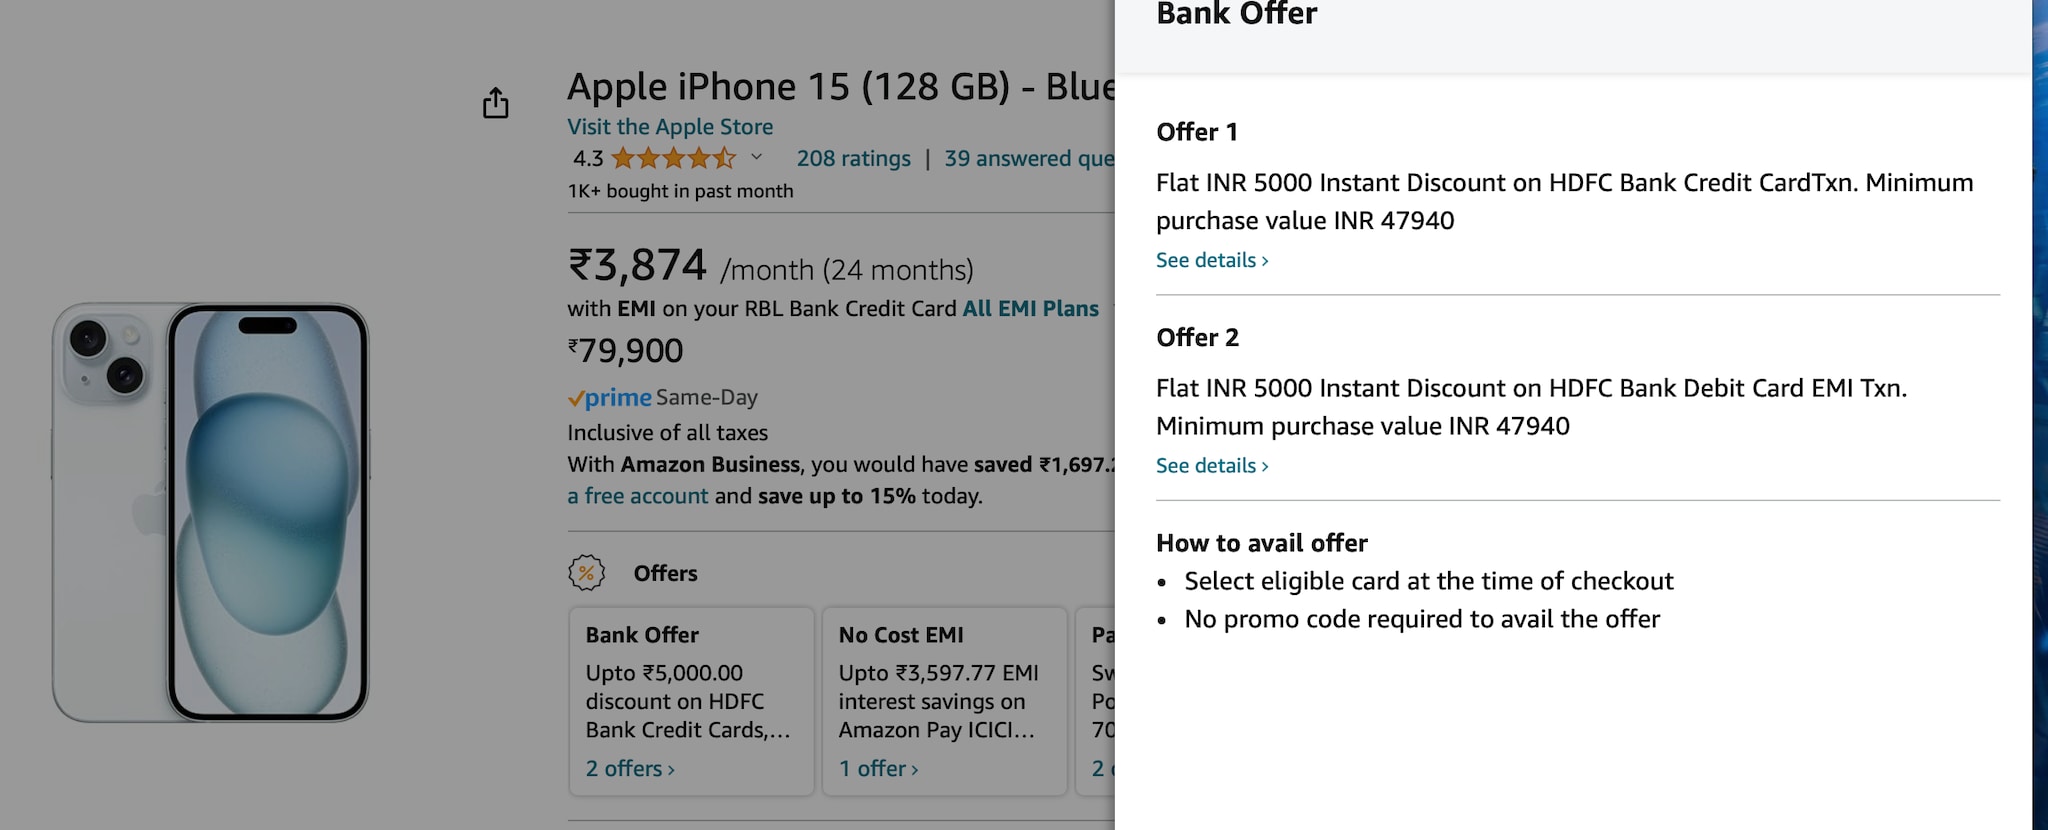
Task: Click the percent badge icon next to Offers
Action: point(587,573)
